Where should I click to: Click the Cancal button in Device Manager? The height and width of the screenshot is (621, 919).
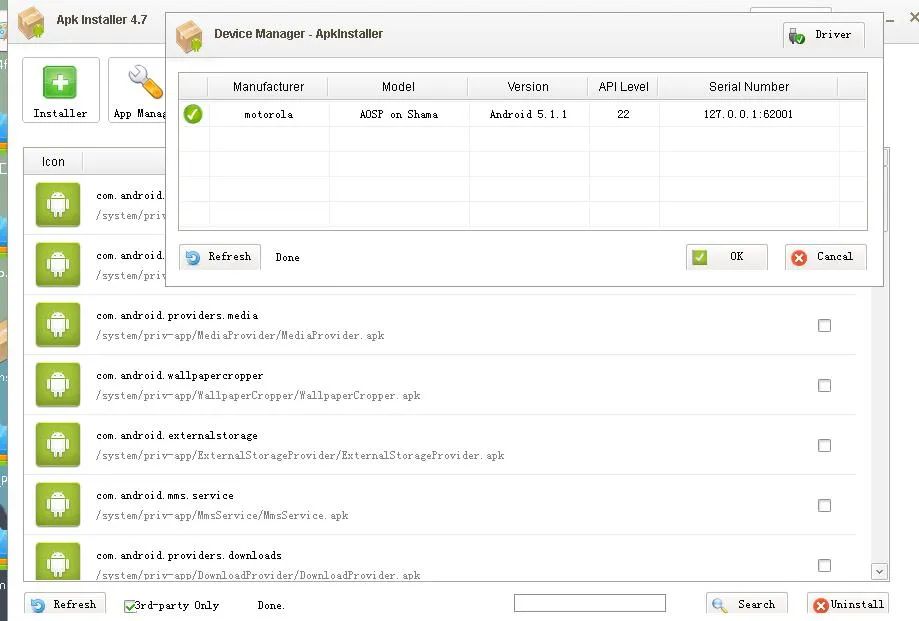pos(825,257)
